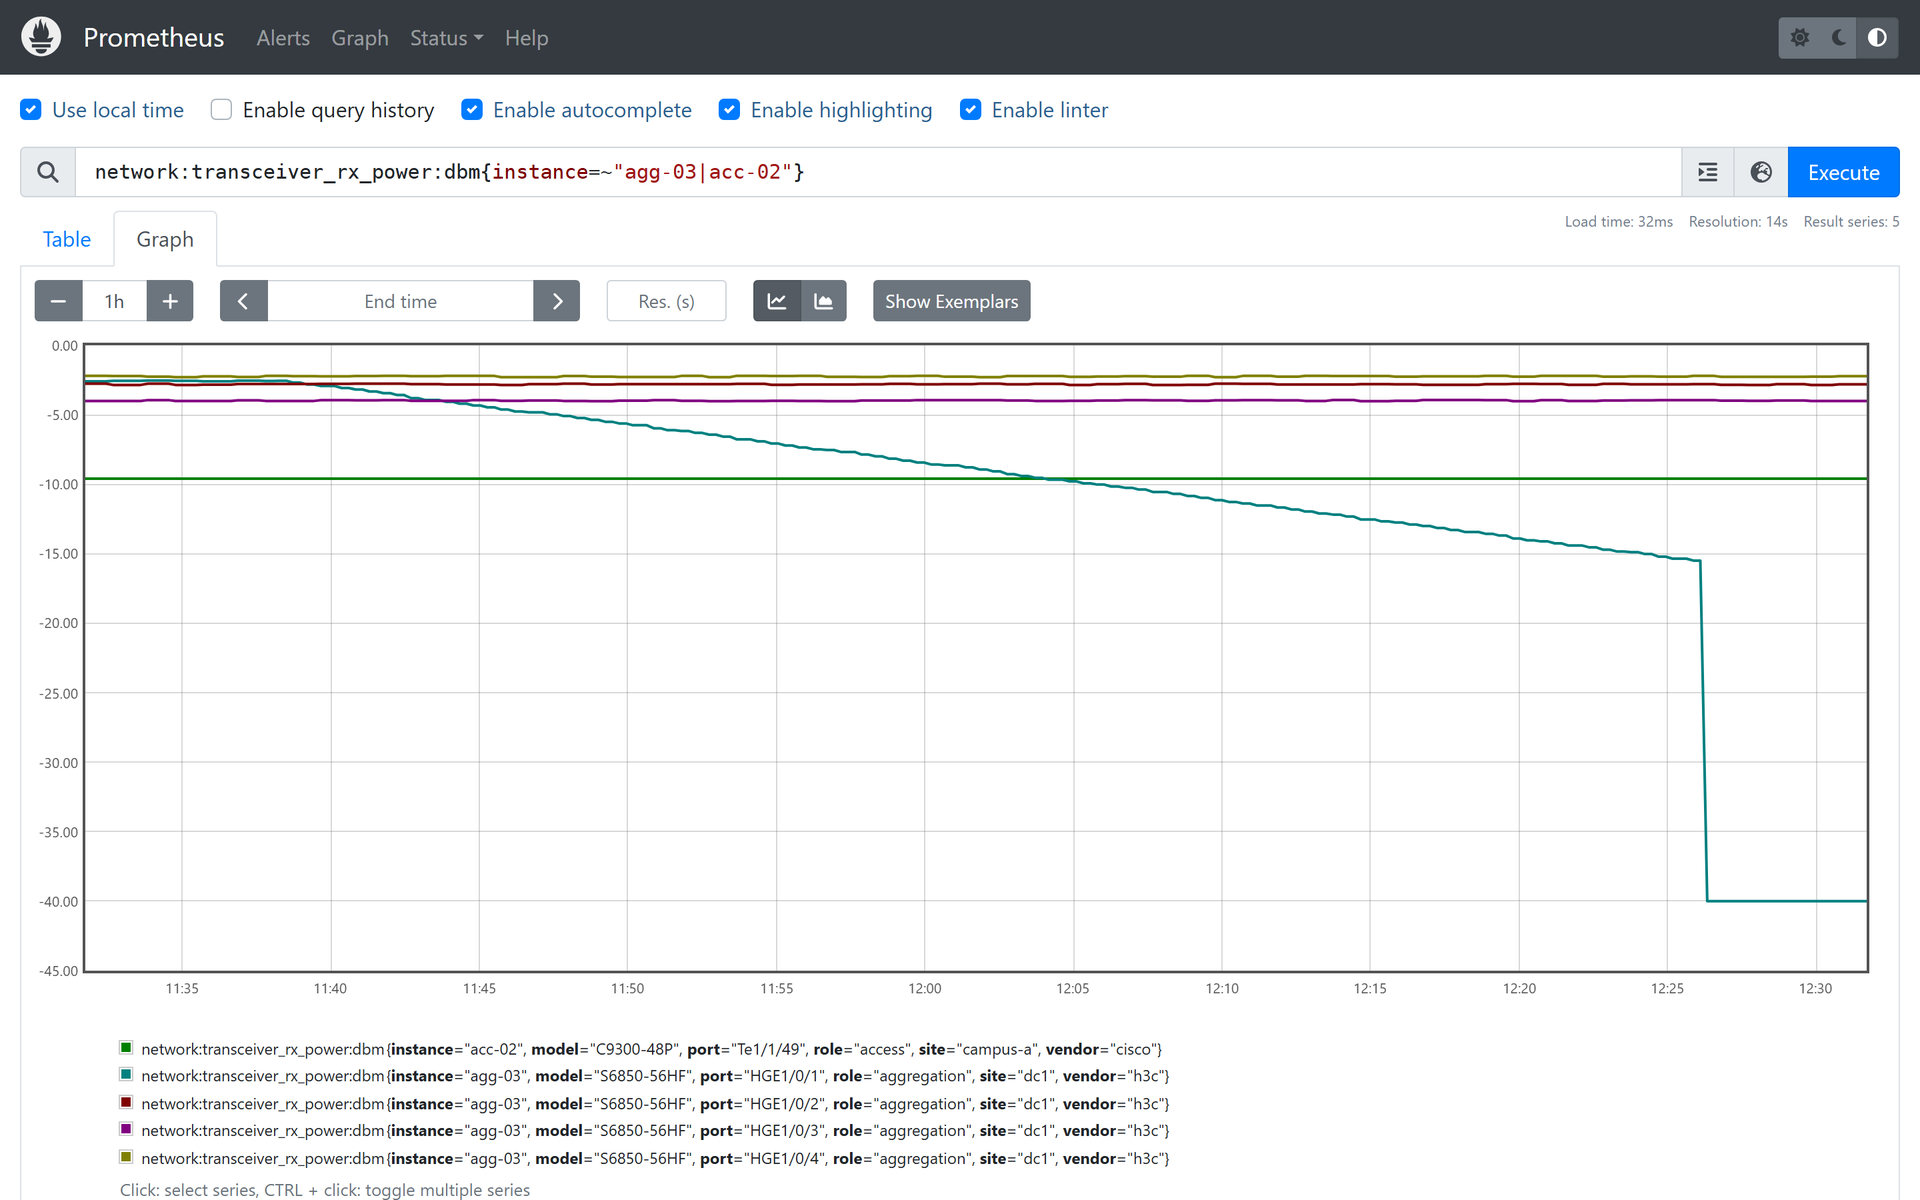
Task: Click the Execute button
Action: point(1843,172)
